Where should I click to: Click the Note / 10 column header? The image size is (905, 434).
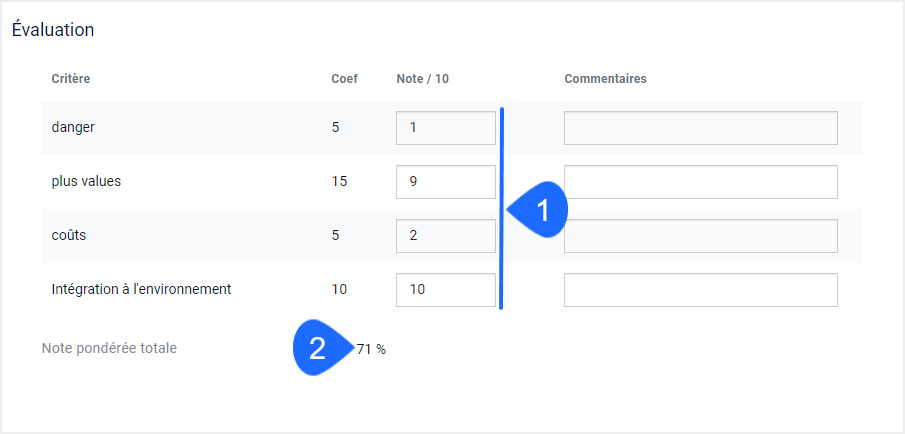coord(422,79)
